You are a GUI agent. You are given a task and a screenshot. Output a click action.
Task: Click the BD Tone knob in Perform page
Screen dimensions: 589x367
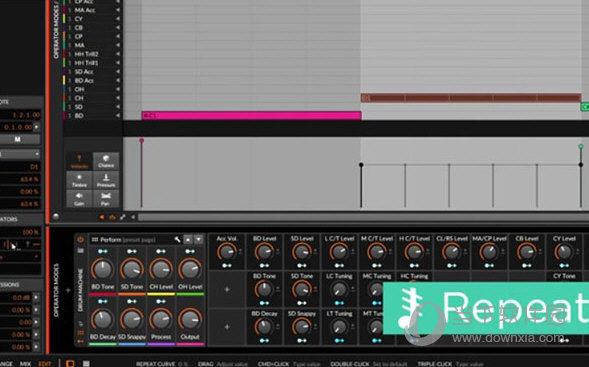(103, 269)
